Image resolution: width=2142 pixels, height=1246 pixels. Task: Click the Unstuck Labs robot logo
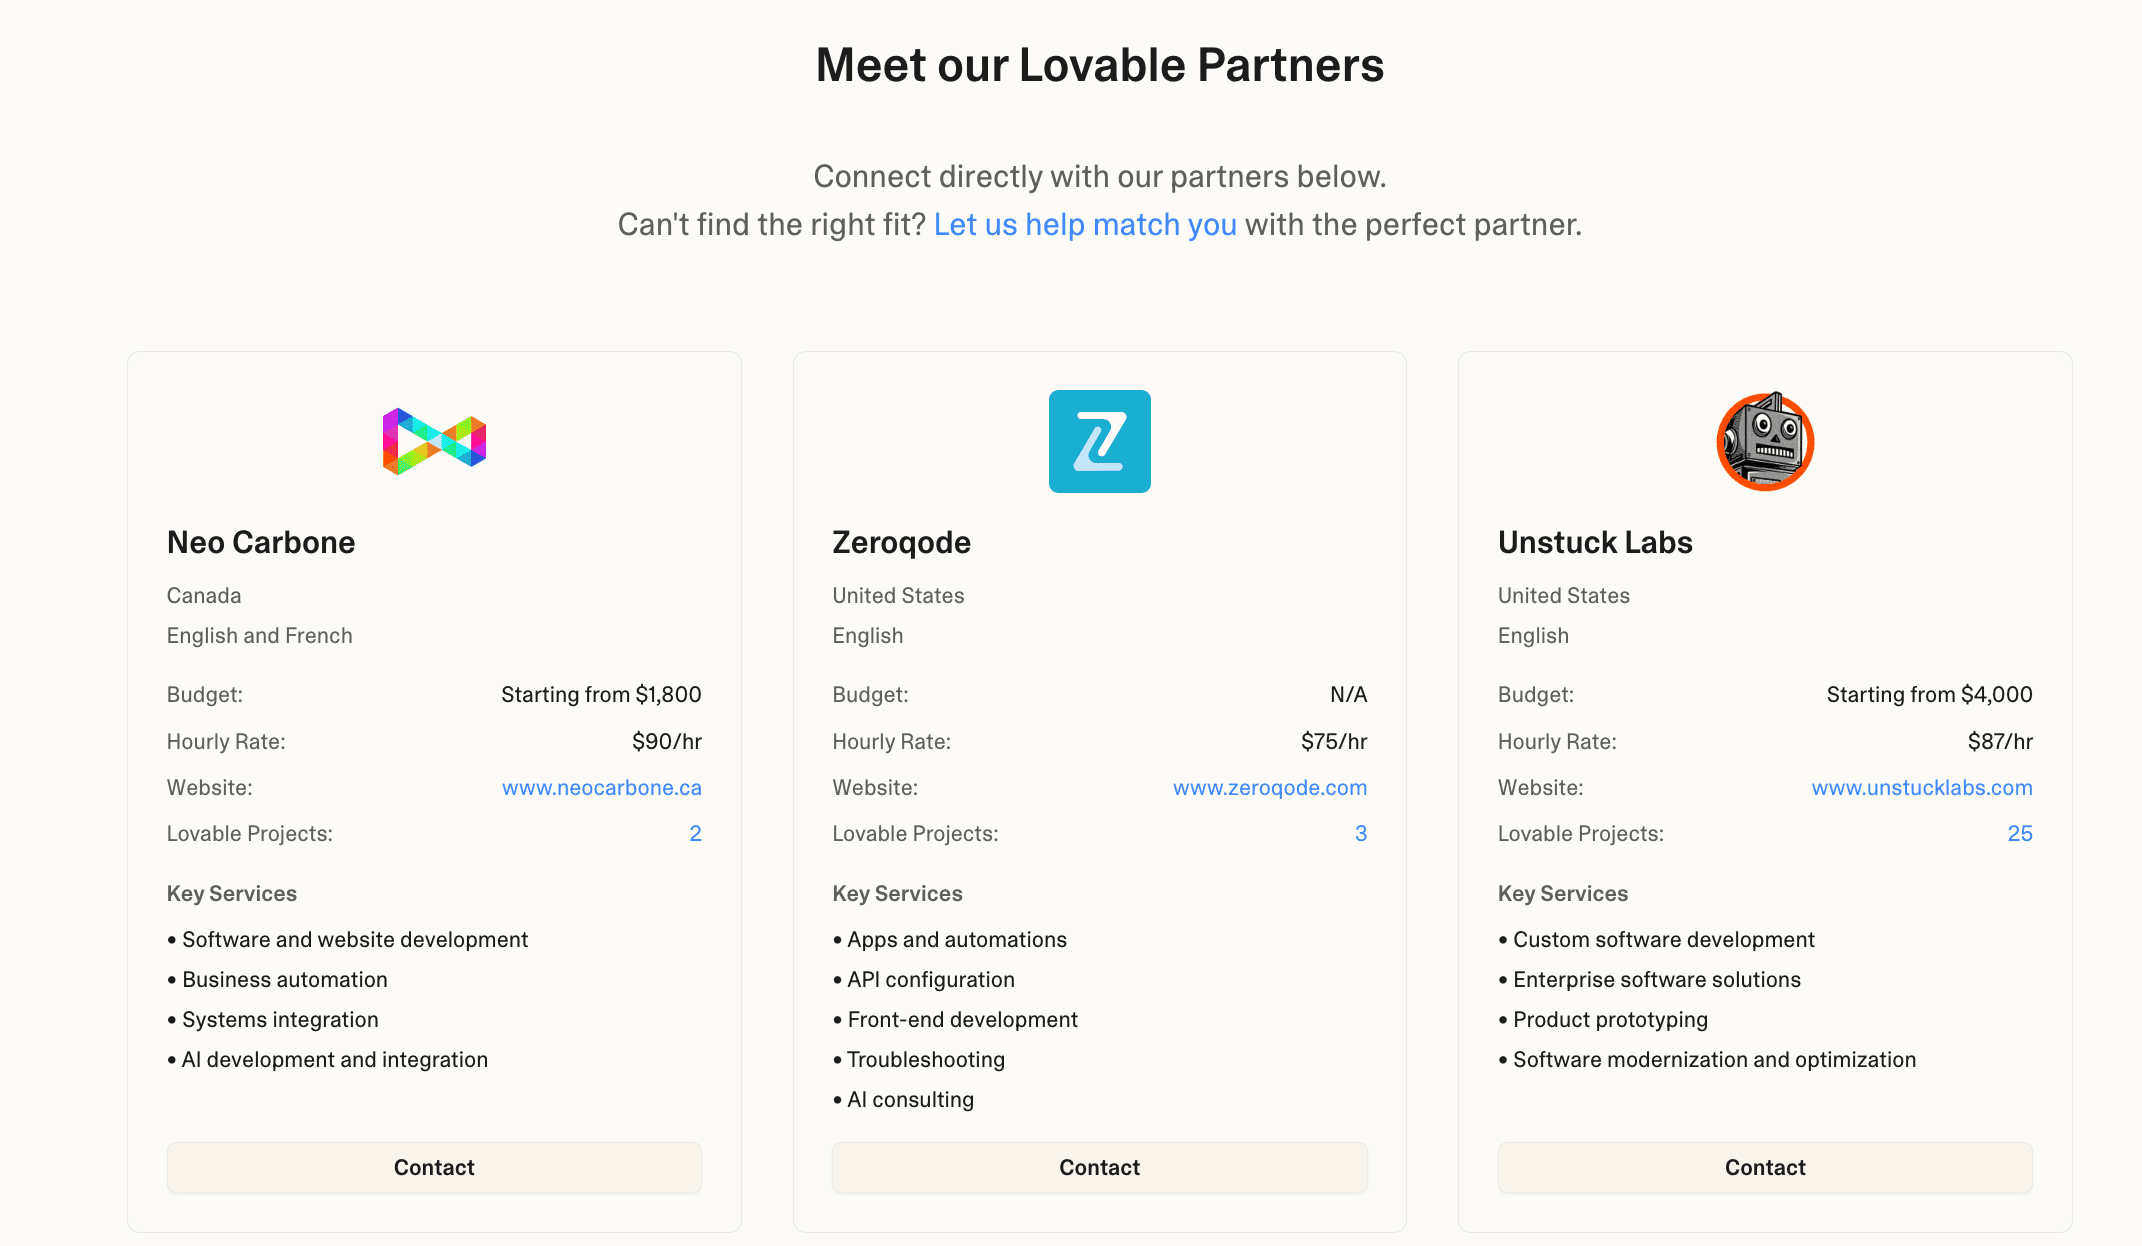click(1765, 441)
